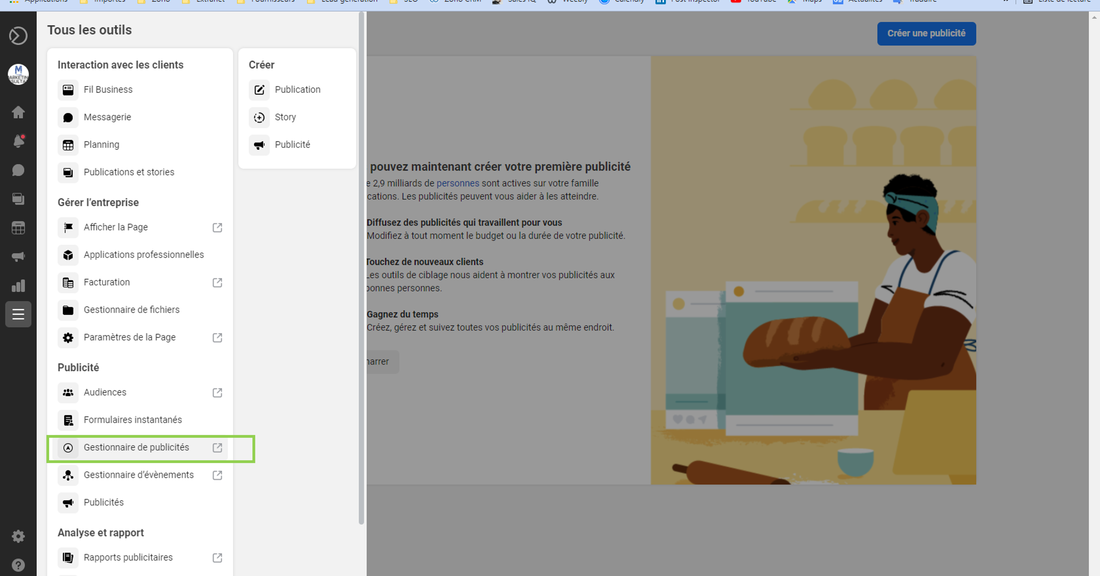Click the bakery illustration image

pos(813,270)
